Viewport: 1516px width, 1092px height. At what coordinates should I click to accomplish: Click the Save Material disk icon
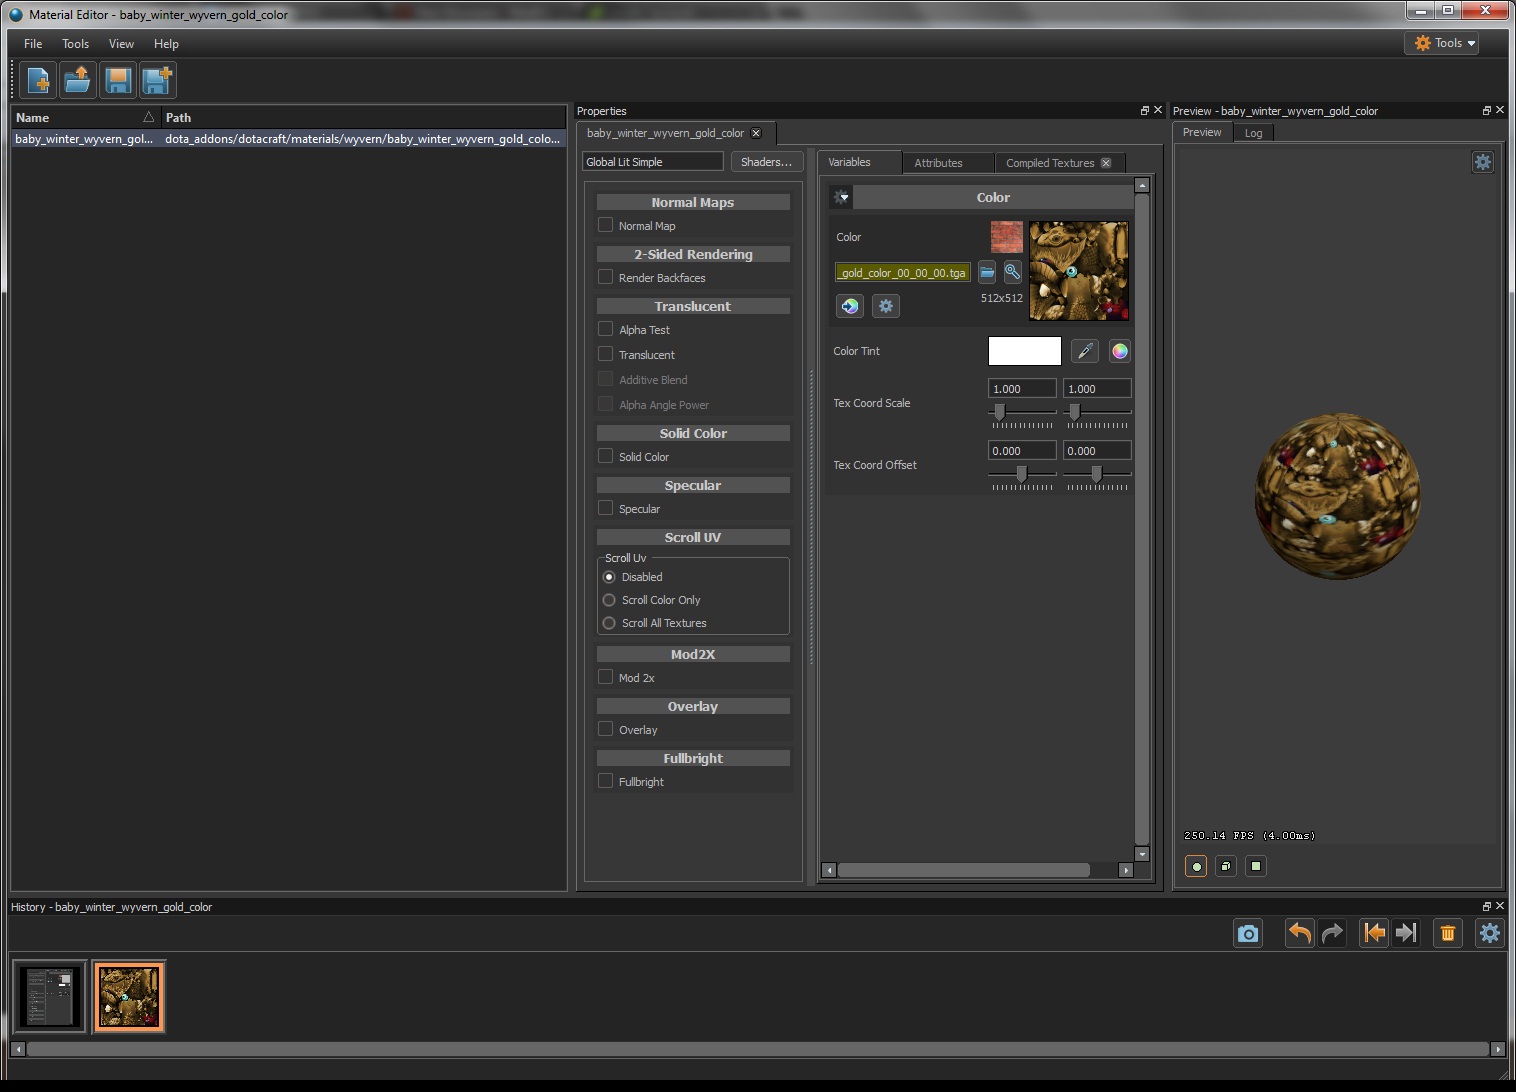coord(118,80)
